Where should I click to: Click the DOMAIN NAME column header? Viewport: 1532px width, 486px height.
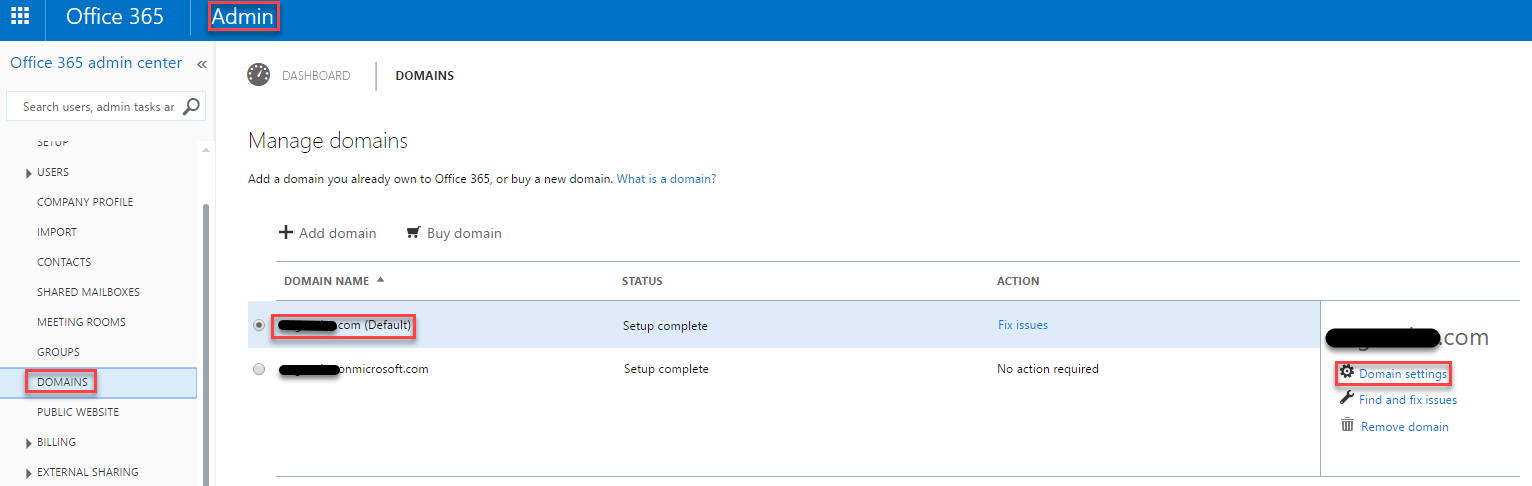326,281
